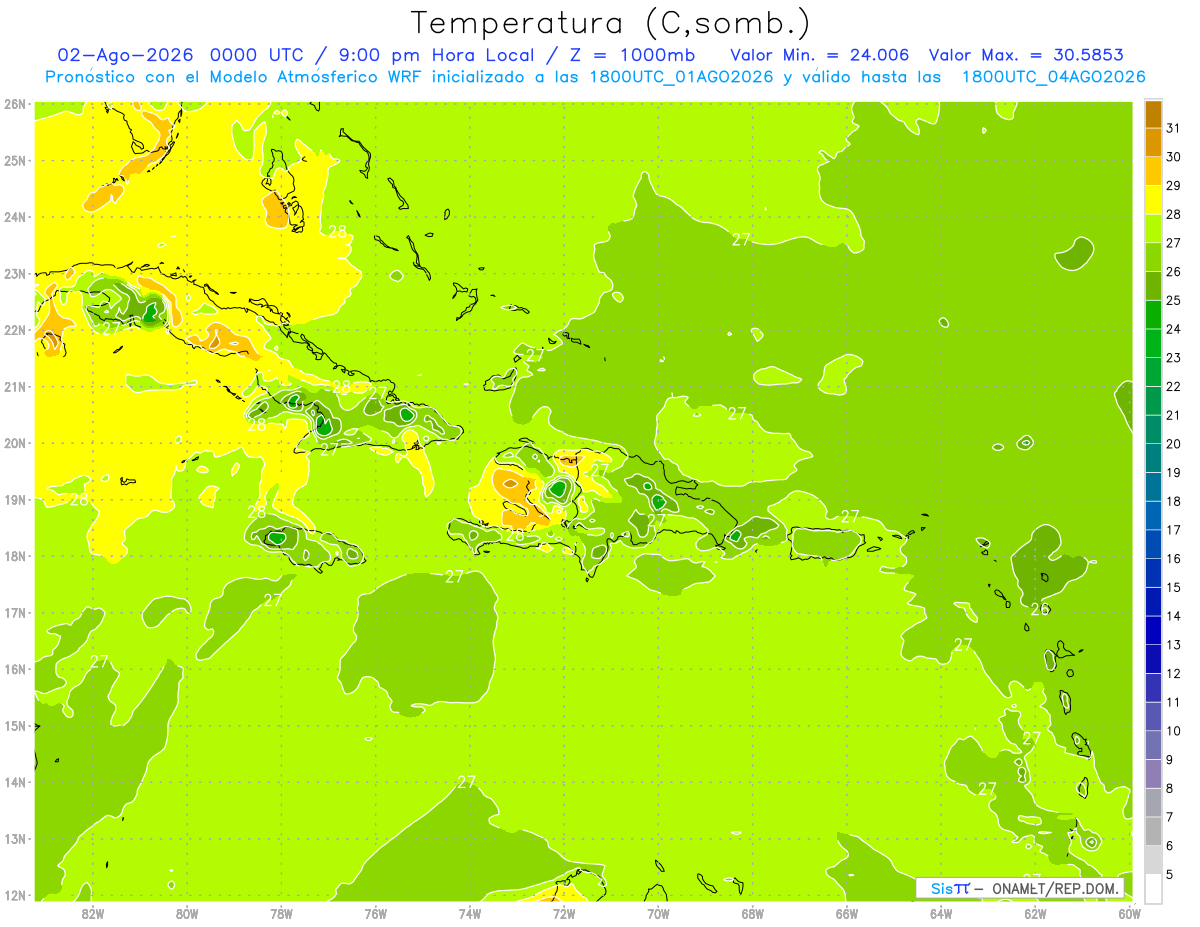Image resolution: width=1200 pixels, height=927 pixels.
Task: Click the '70W' longitude axis label
Action: [658, 913]
